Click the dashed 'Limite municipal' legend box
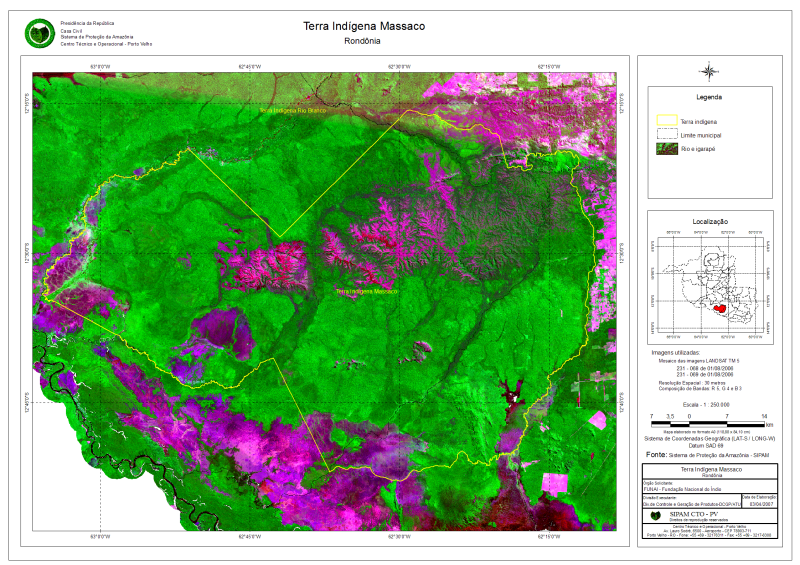This screenshot has width=800, height=565. tap(667, 134)
